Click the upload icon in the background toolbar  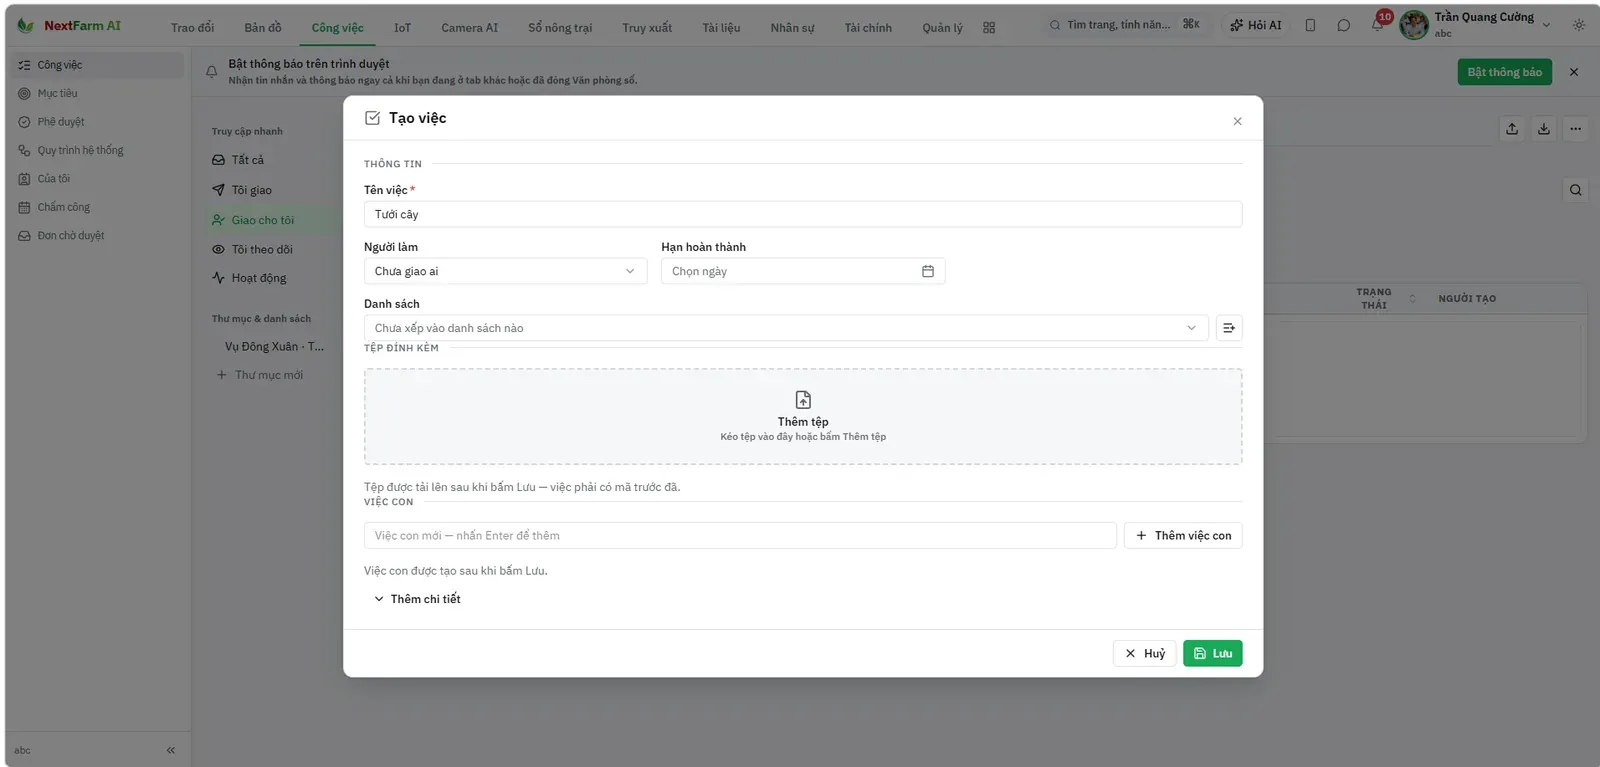tap(1512, 129)
